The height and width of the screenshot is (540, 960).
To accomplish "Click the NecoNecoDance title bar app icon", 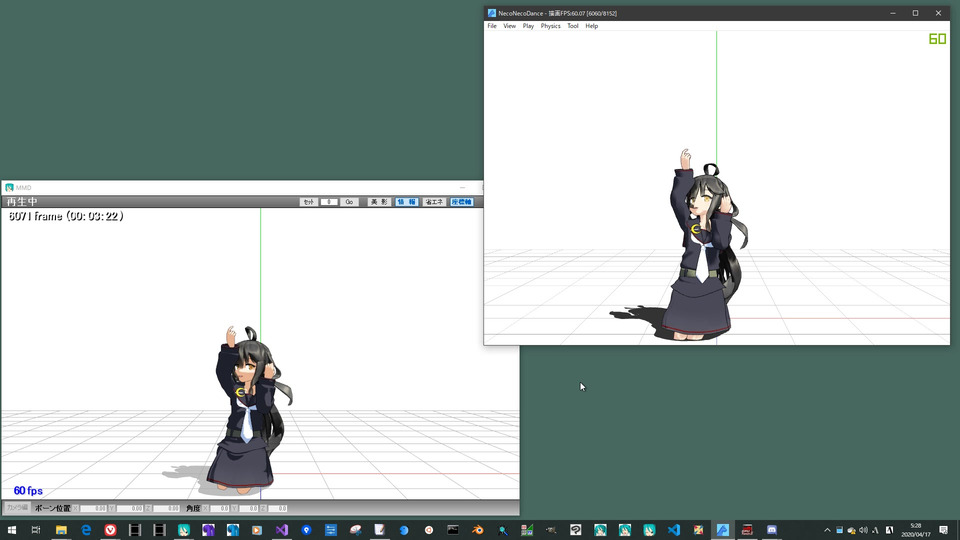I will [492, 13].
